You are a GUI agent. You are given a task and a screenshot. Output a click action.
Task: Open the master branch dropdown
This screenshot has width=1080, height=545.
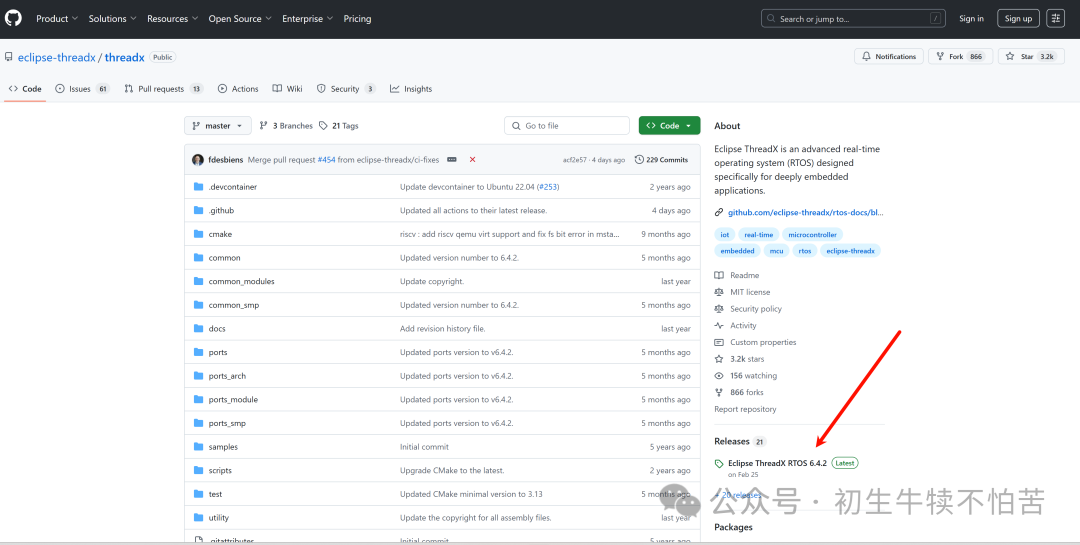218,125
